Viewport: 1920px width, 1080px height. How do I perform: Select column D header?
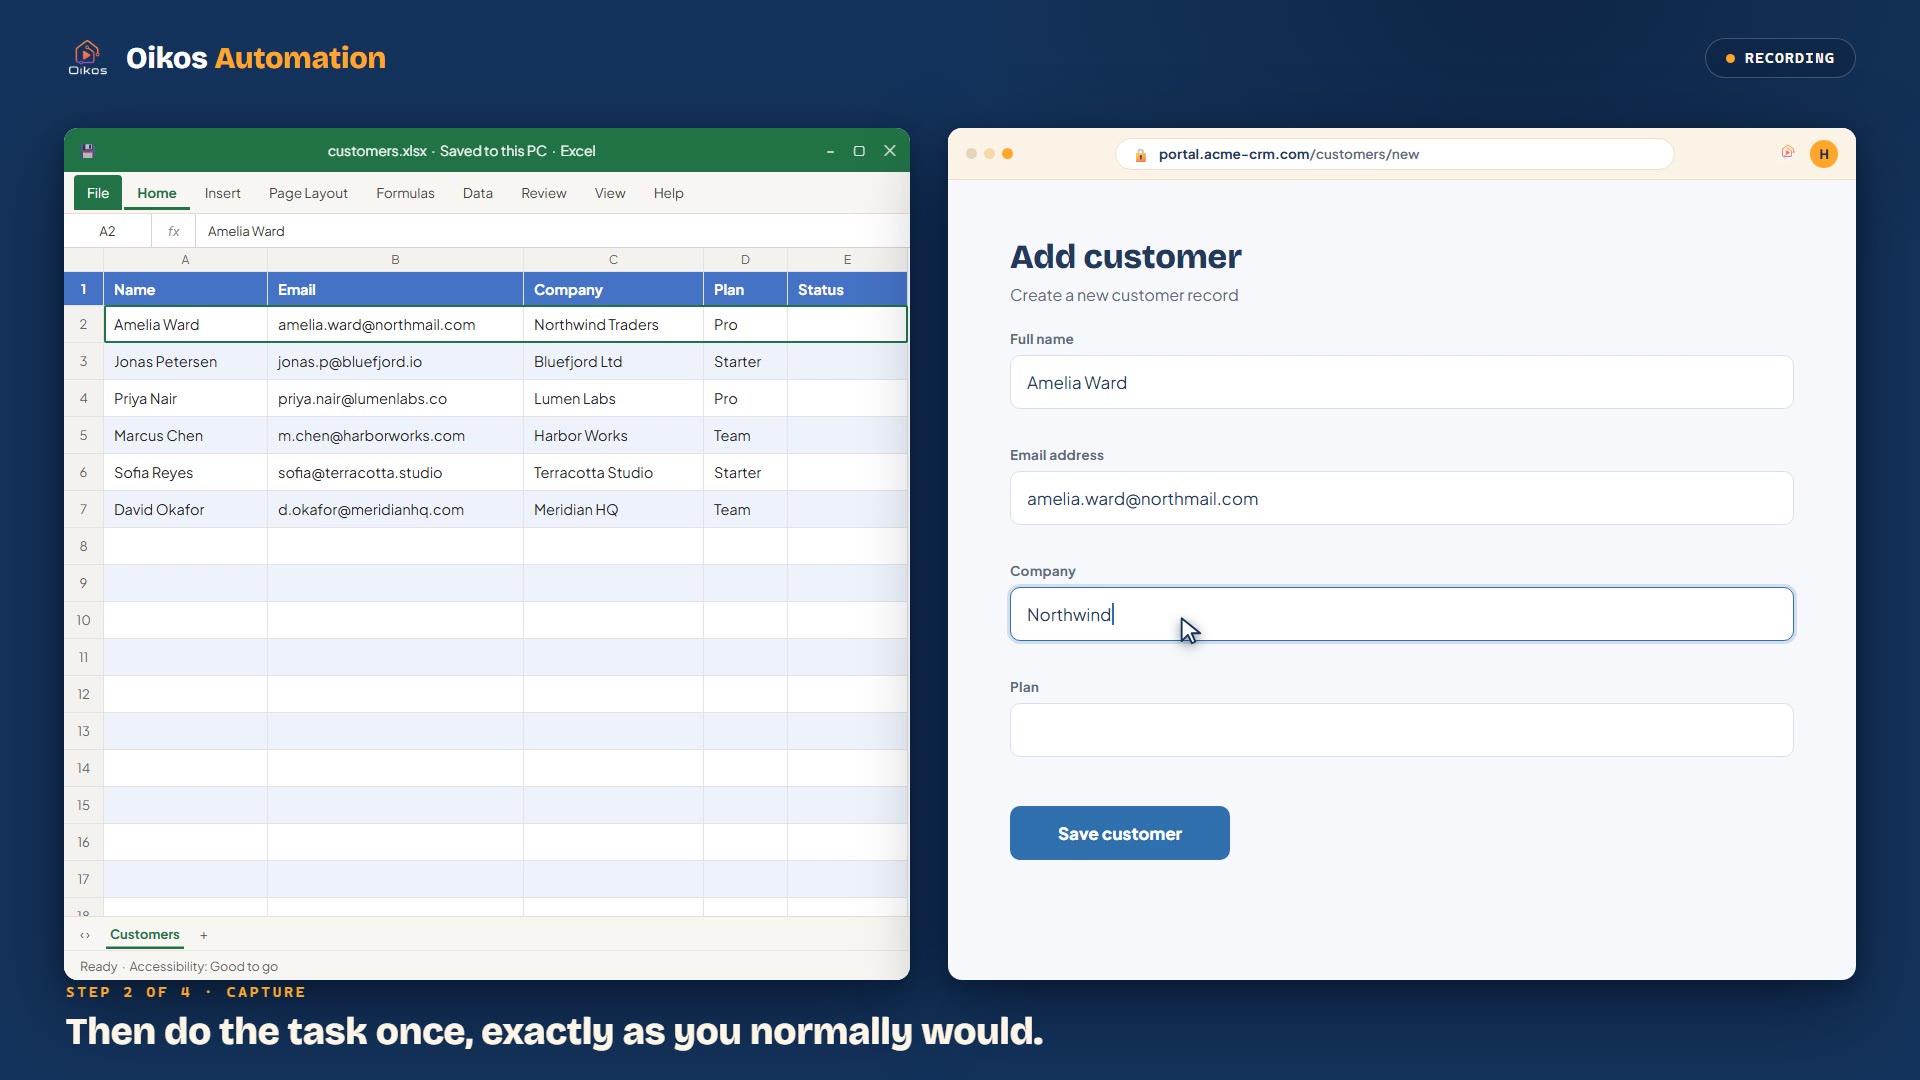tap(745, 259)
